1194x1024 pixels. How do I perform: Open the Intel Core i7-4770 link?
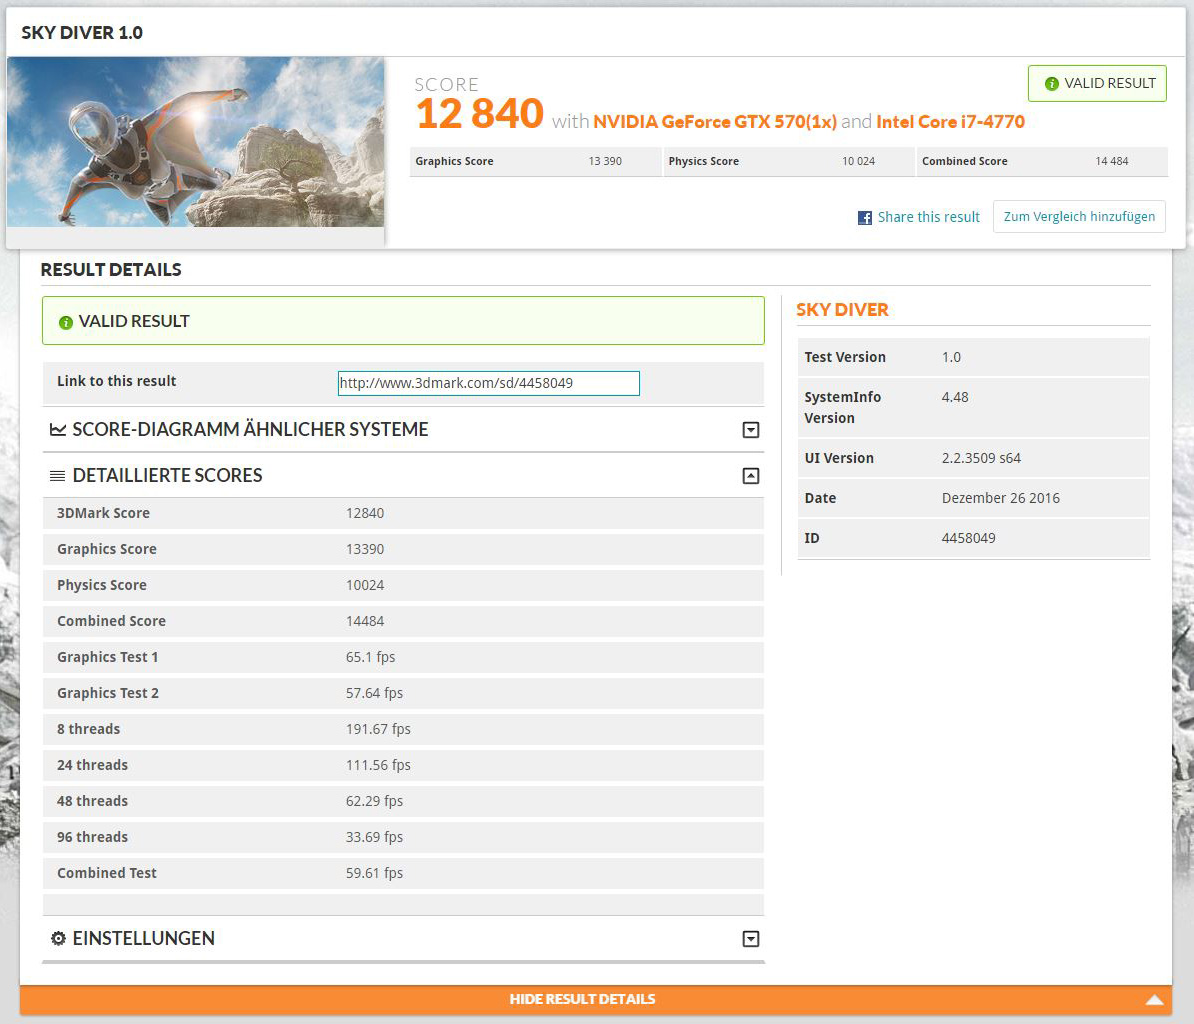950,122
